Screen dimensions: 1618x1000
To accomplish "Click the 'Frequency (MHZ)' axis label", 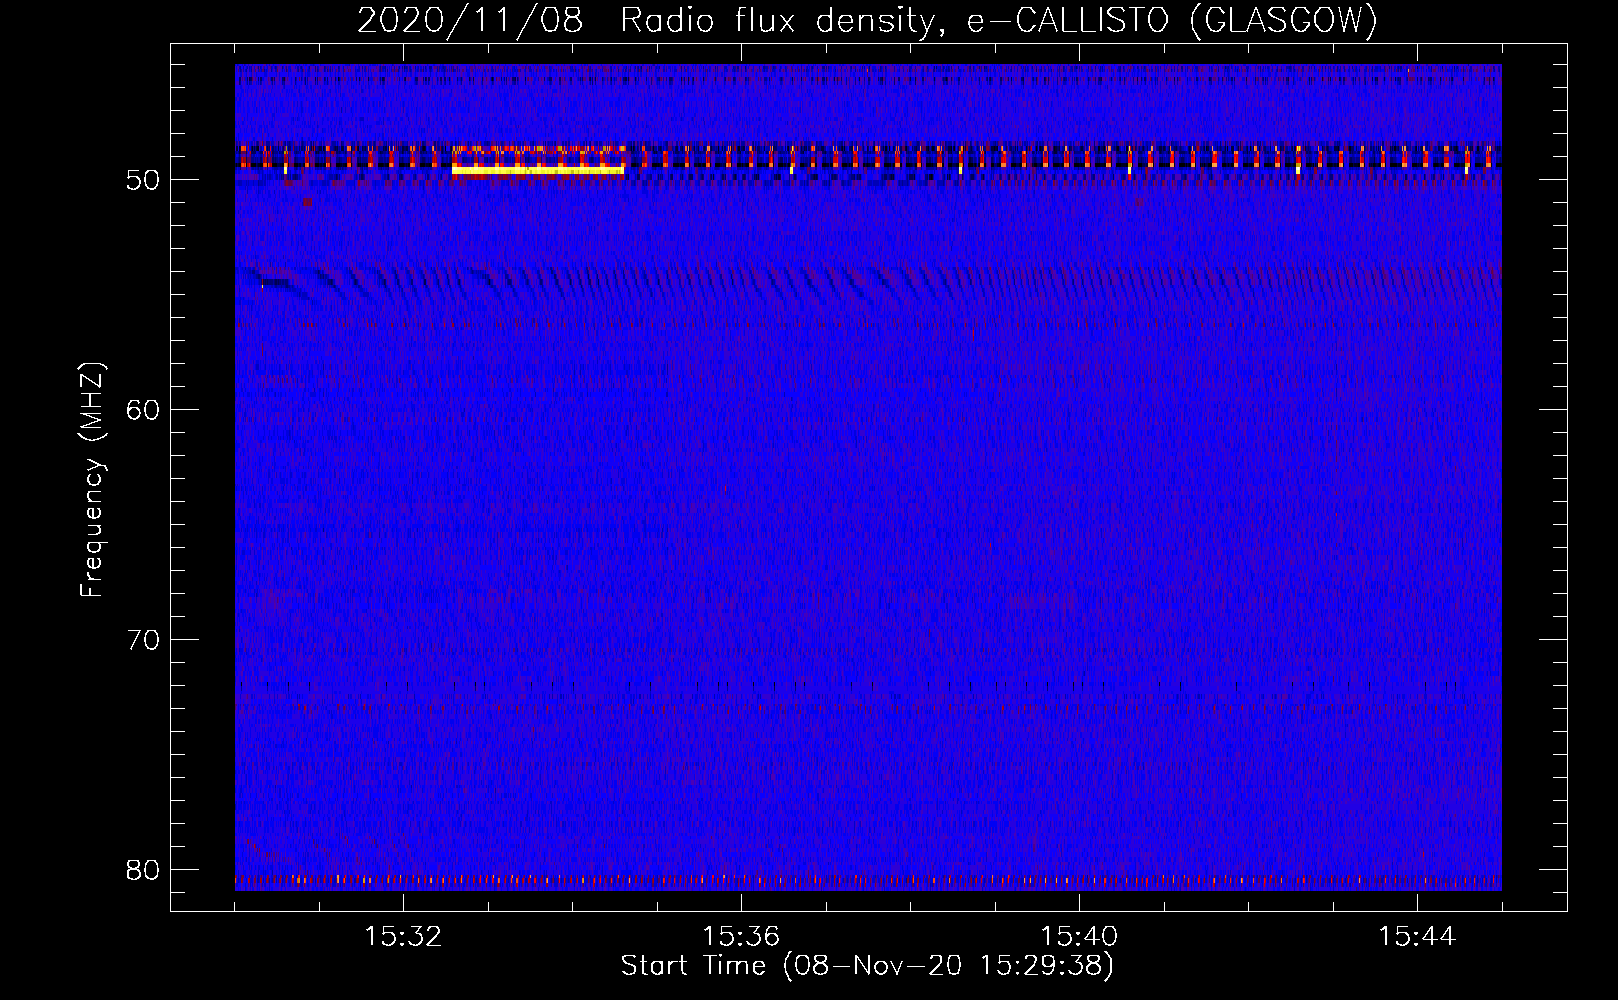I will 92,480.
